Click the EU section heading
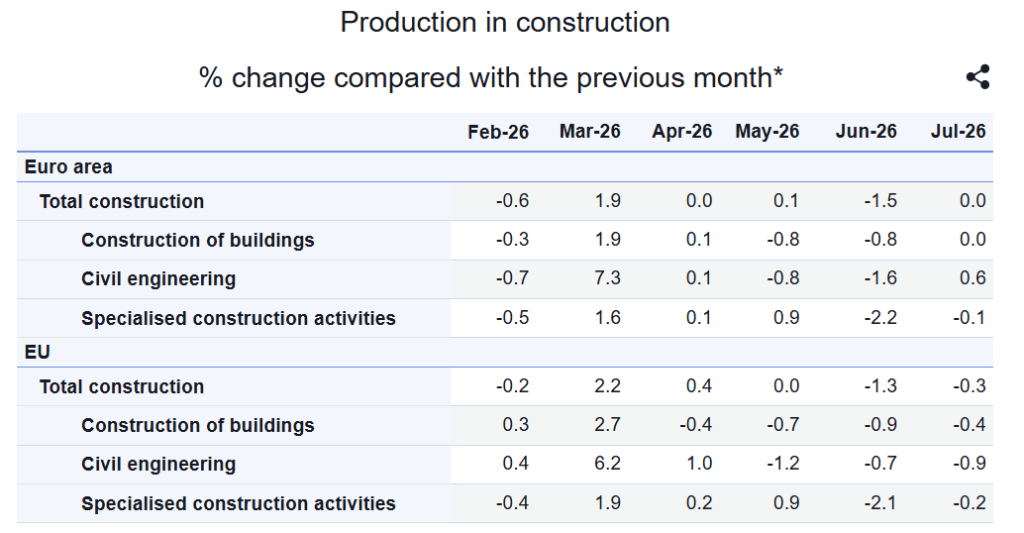This screenshot has width=1024, height=533. (x=37, y=353)
